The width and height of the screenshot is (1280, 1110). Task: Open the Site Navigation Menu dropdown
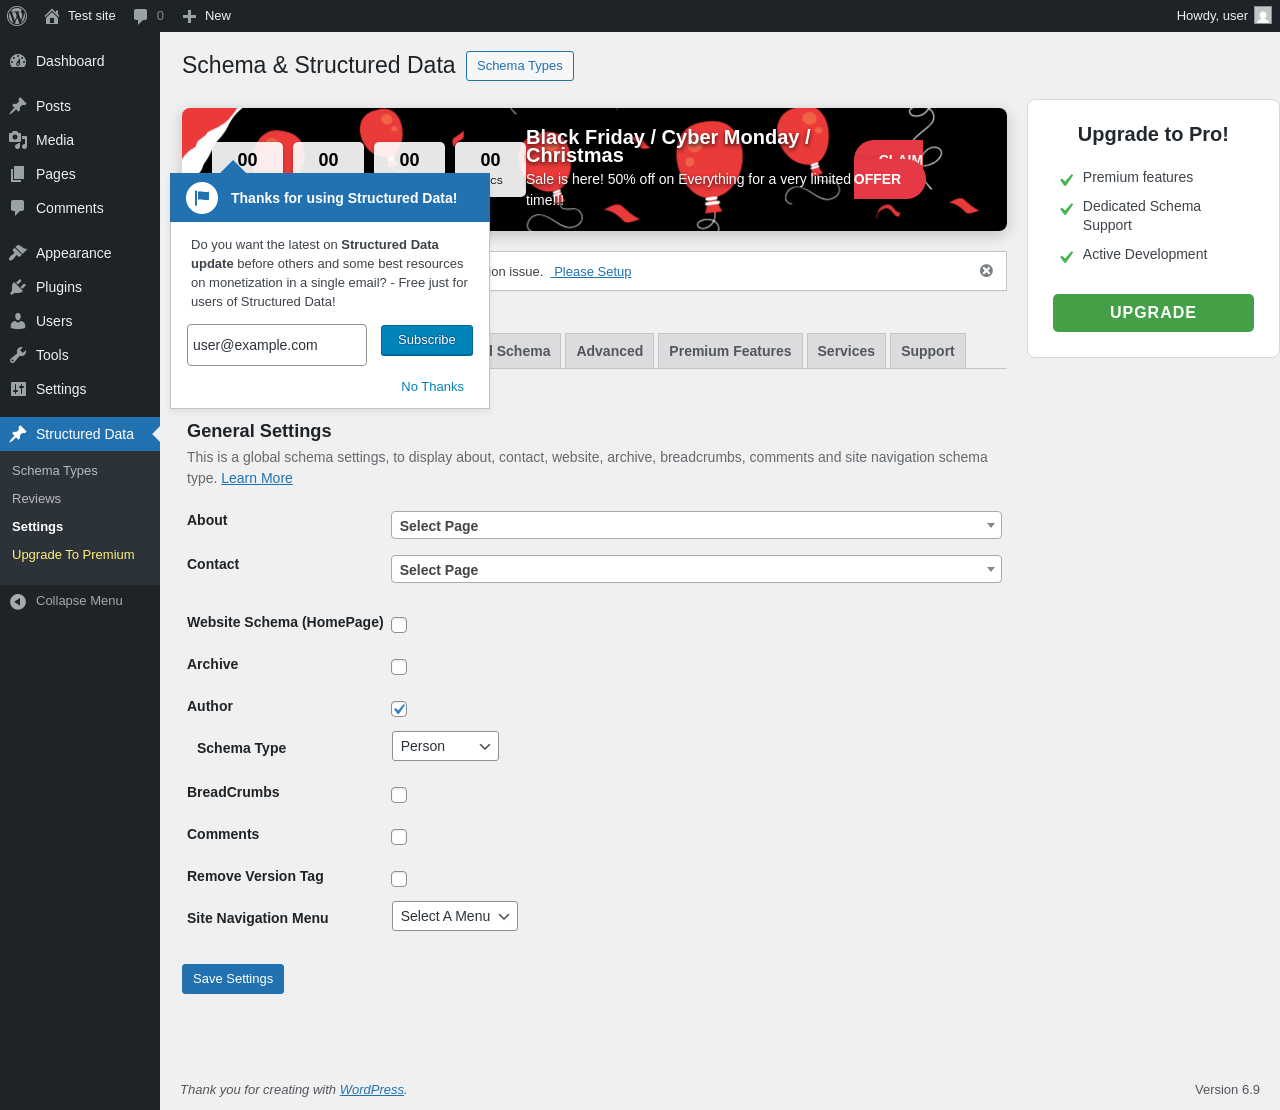(455, 916)
